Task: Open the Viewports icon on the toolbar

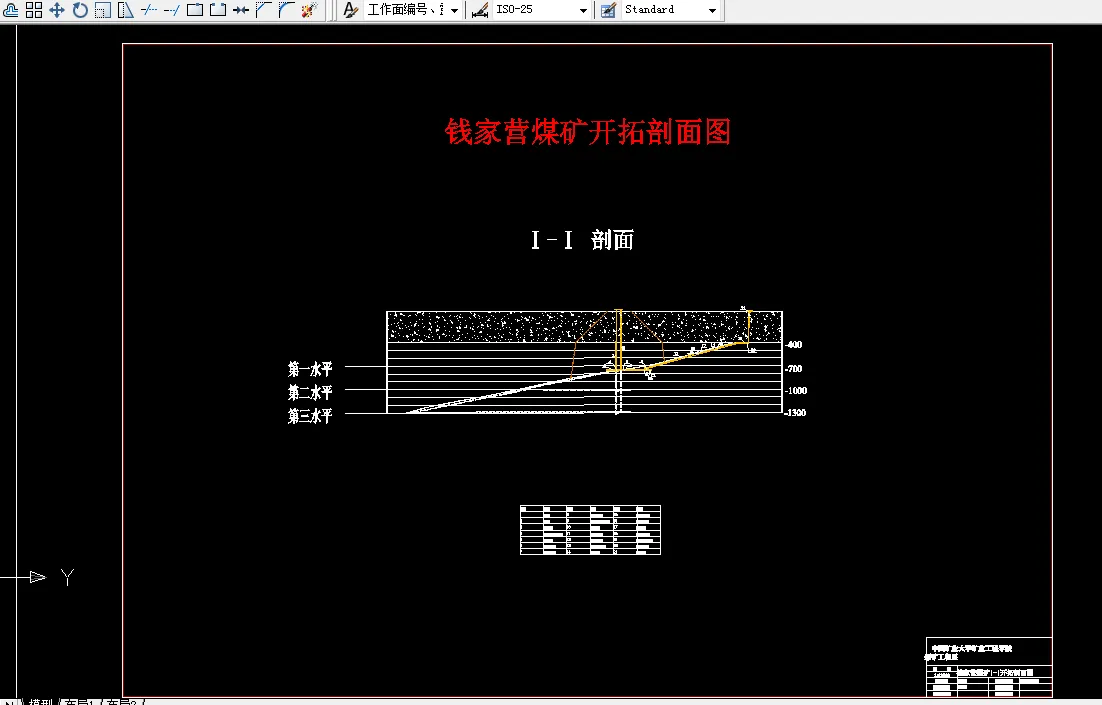Action: 33,9
